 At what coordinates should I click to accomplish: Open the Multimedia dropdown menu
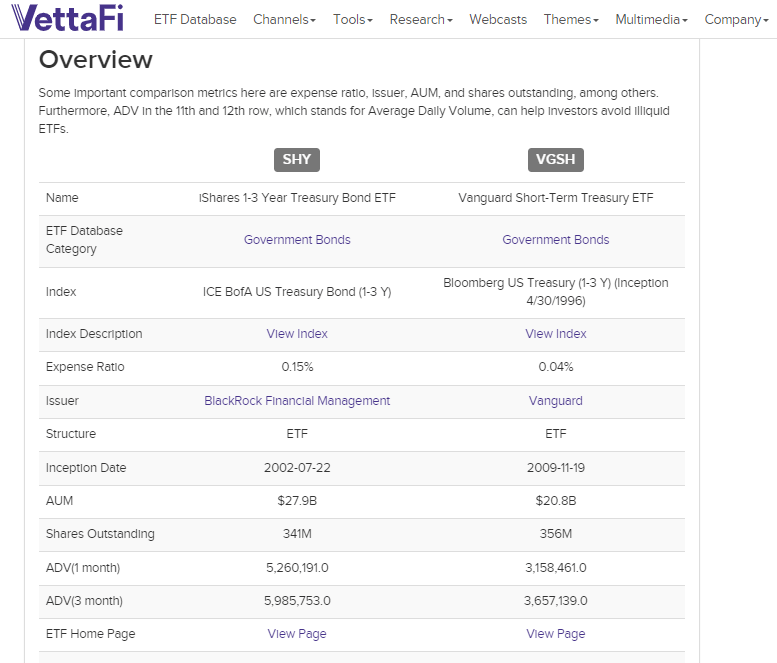tap(651, 20)
